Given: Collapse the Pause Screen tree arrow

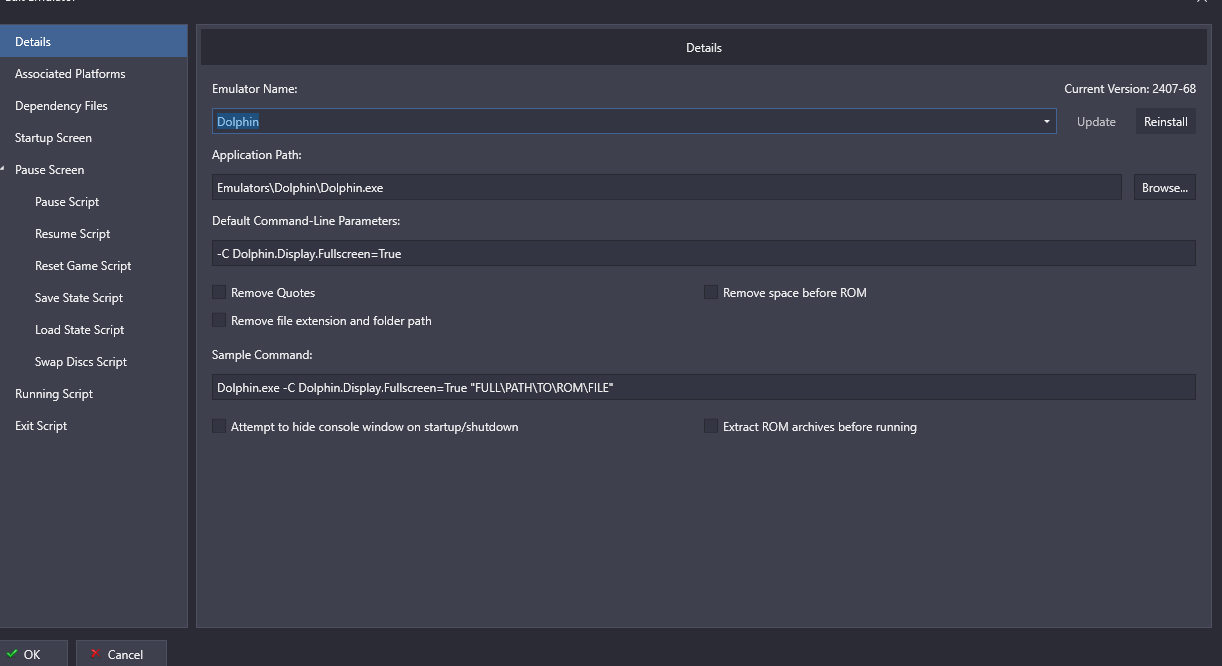Looking at the screenshot, I should (x=4, y=170).
